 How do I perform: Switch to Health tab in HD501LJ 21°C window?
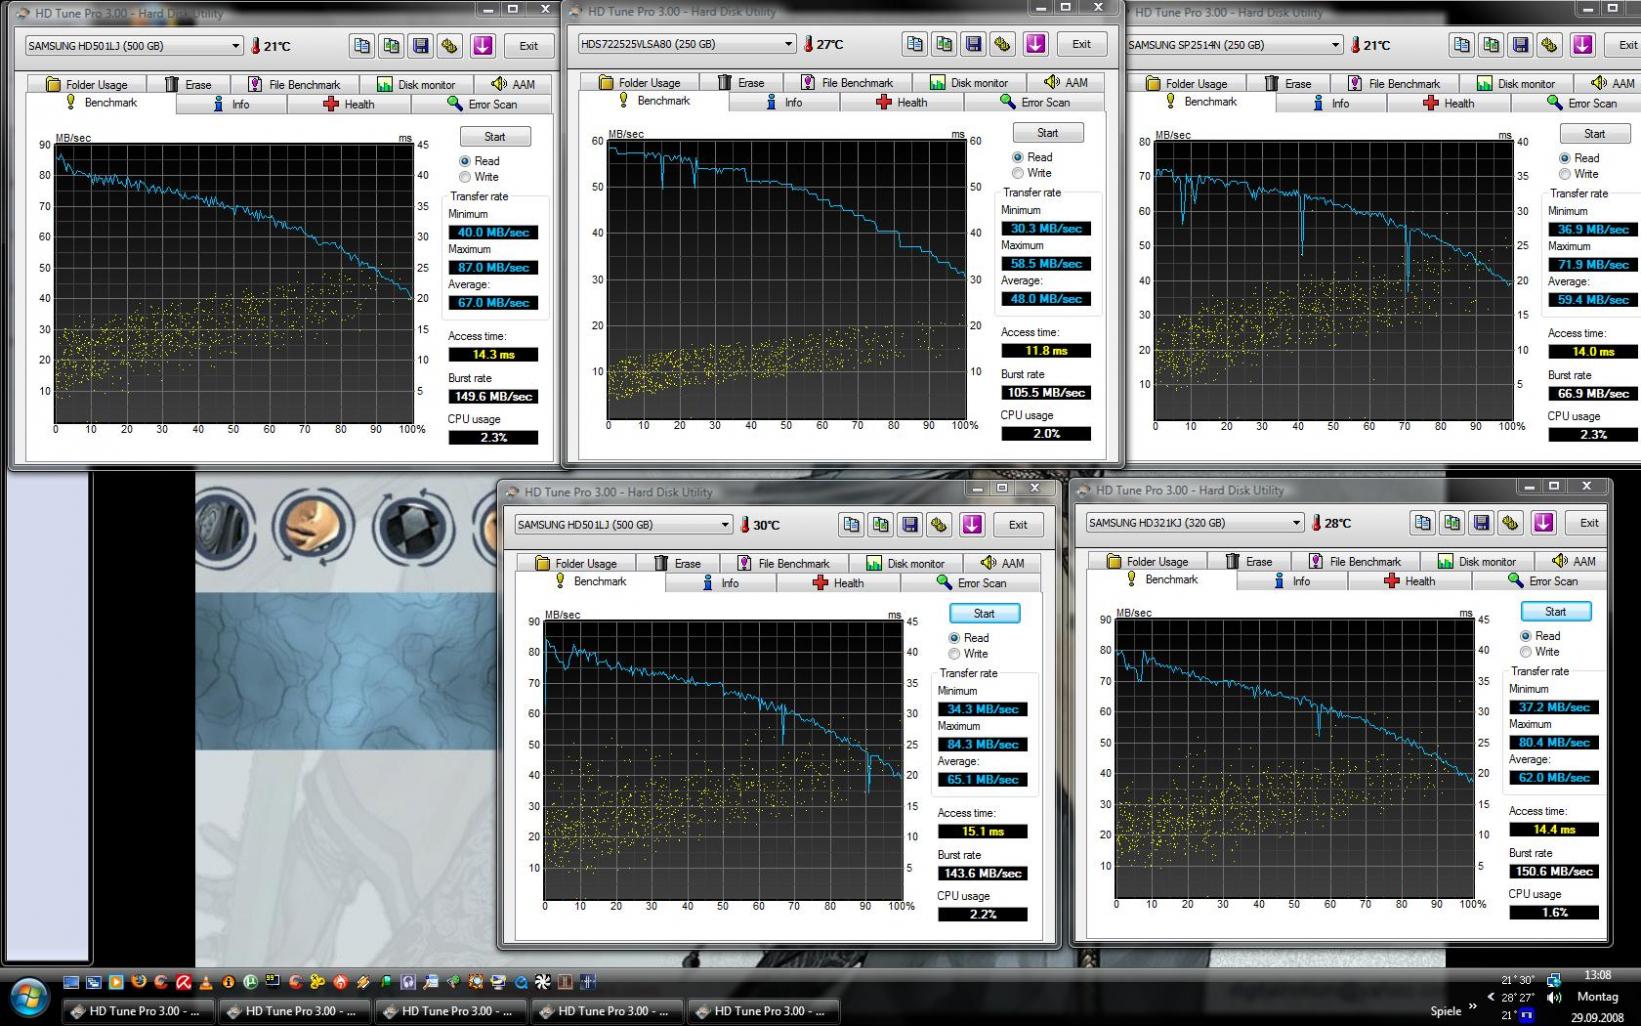(x=349, y=104)
